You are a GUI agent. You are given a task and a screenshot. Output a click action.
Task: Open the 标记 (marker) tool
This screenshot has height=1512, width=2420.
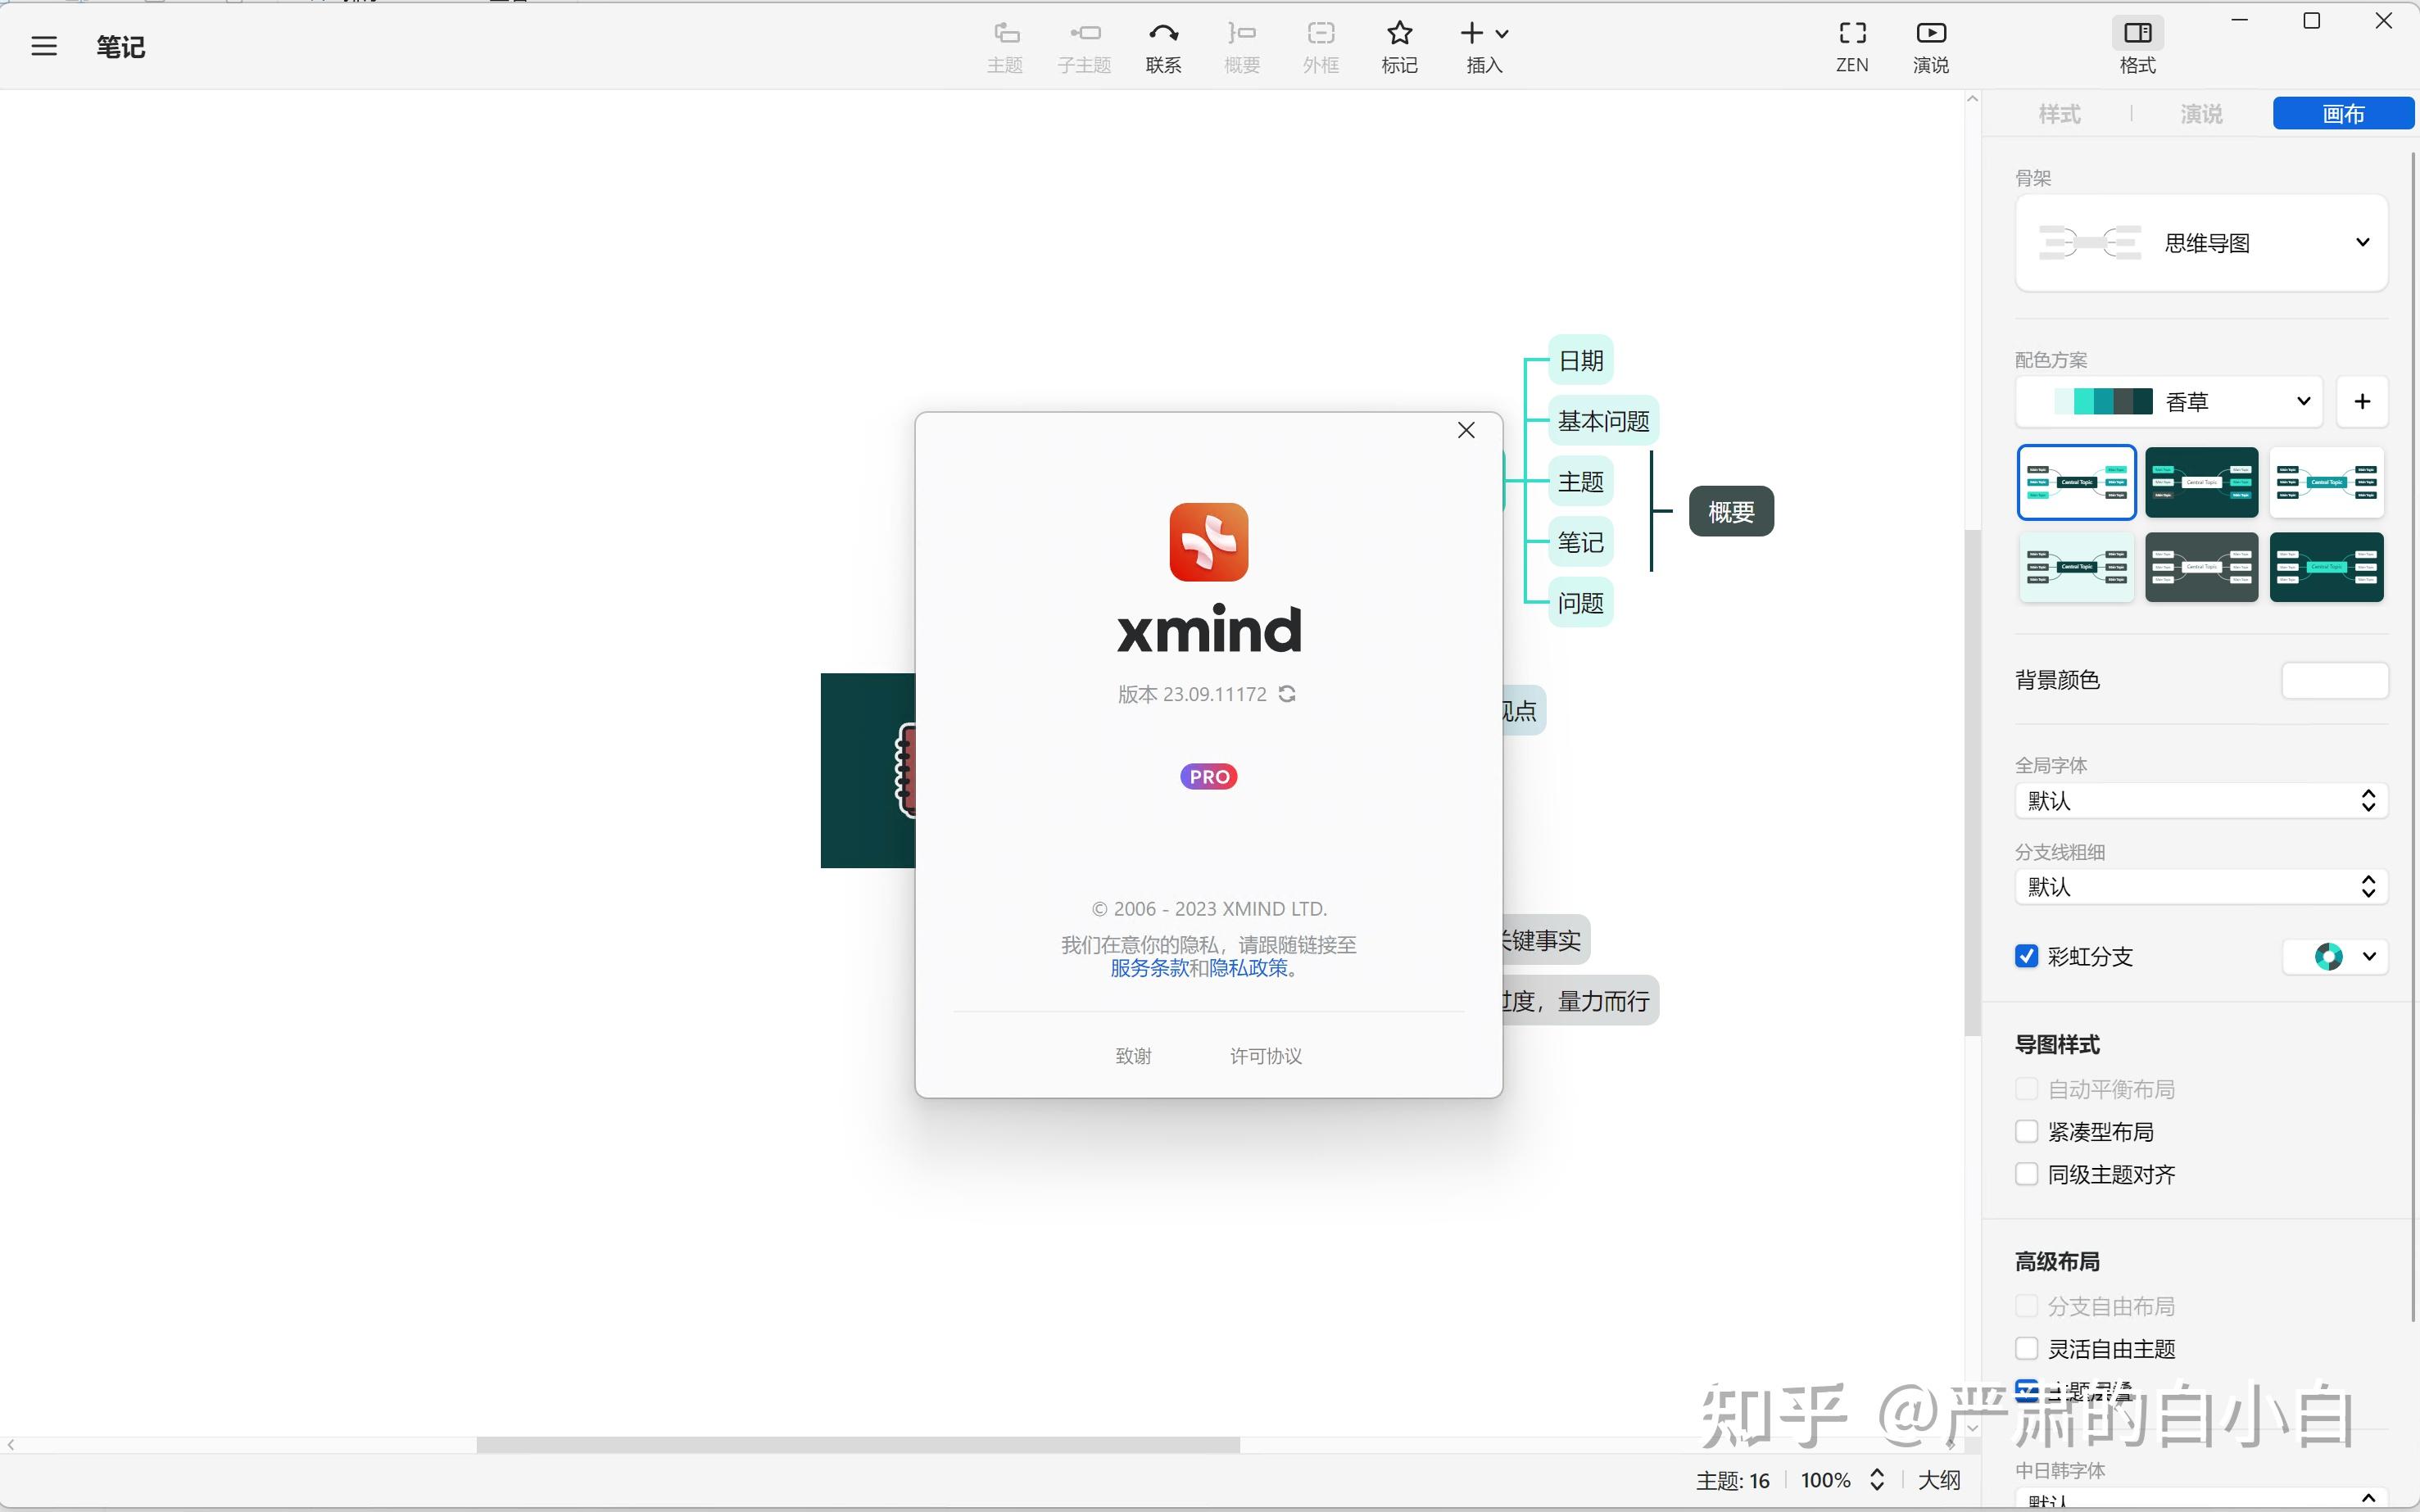1398,45
